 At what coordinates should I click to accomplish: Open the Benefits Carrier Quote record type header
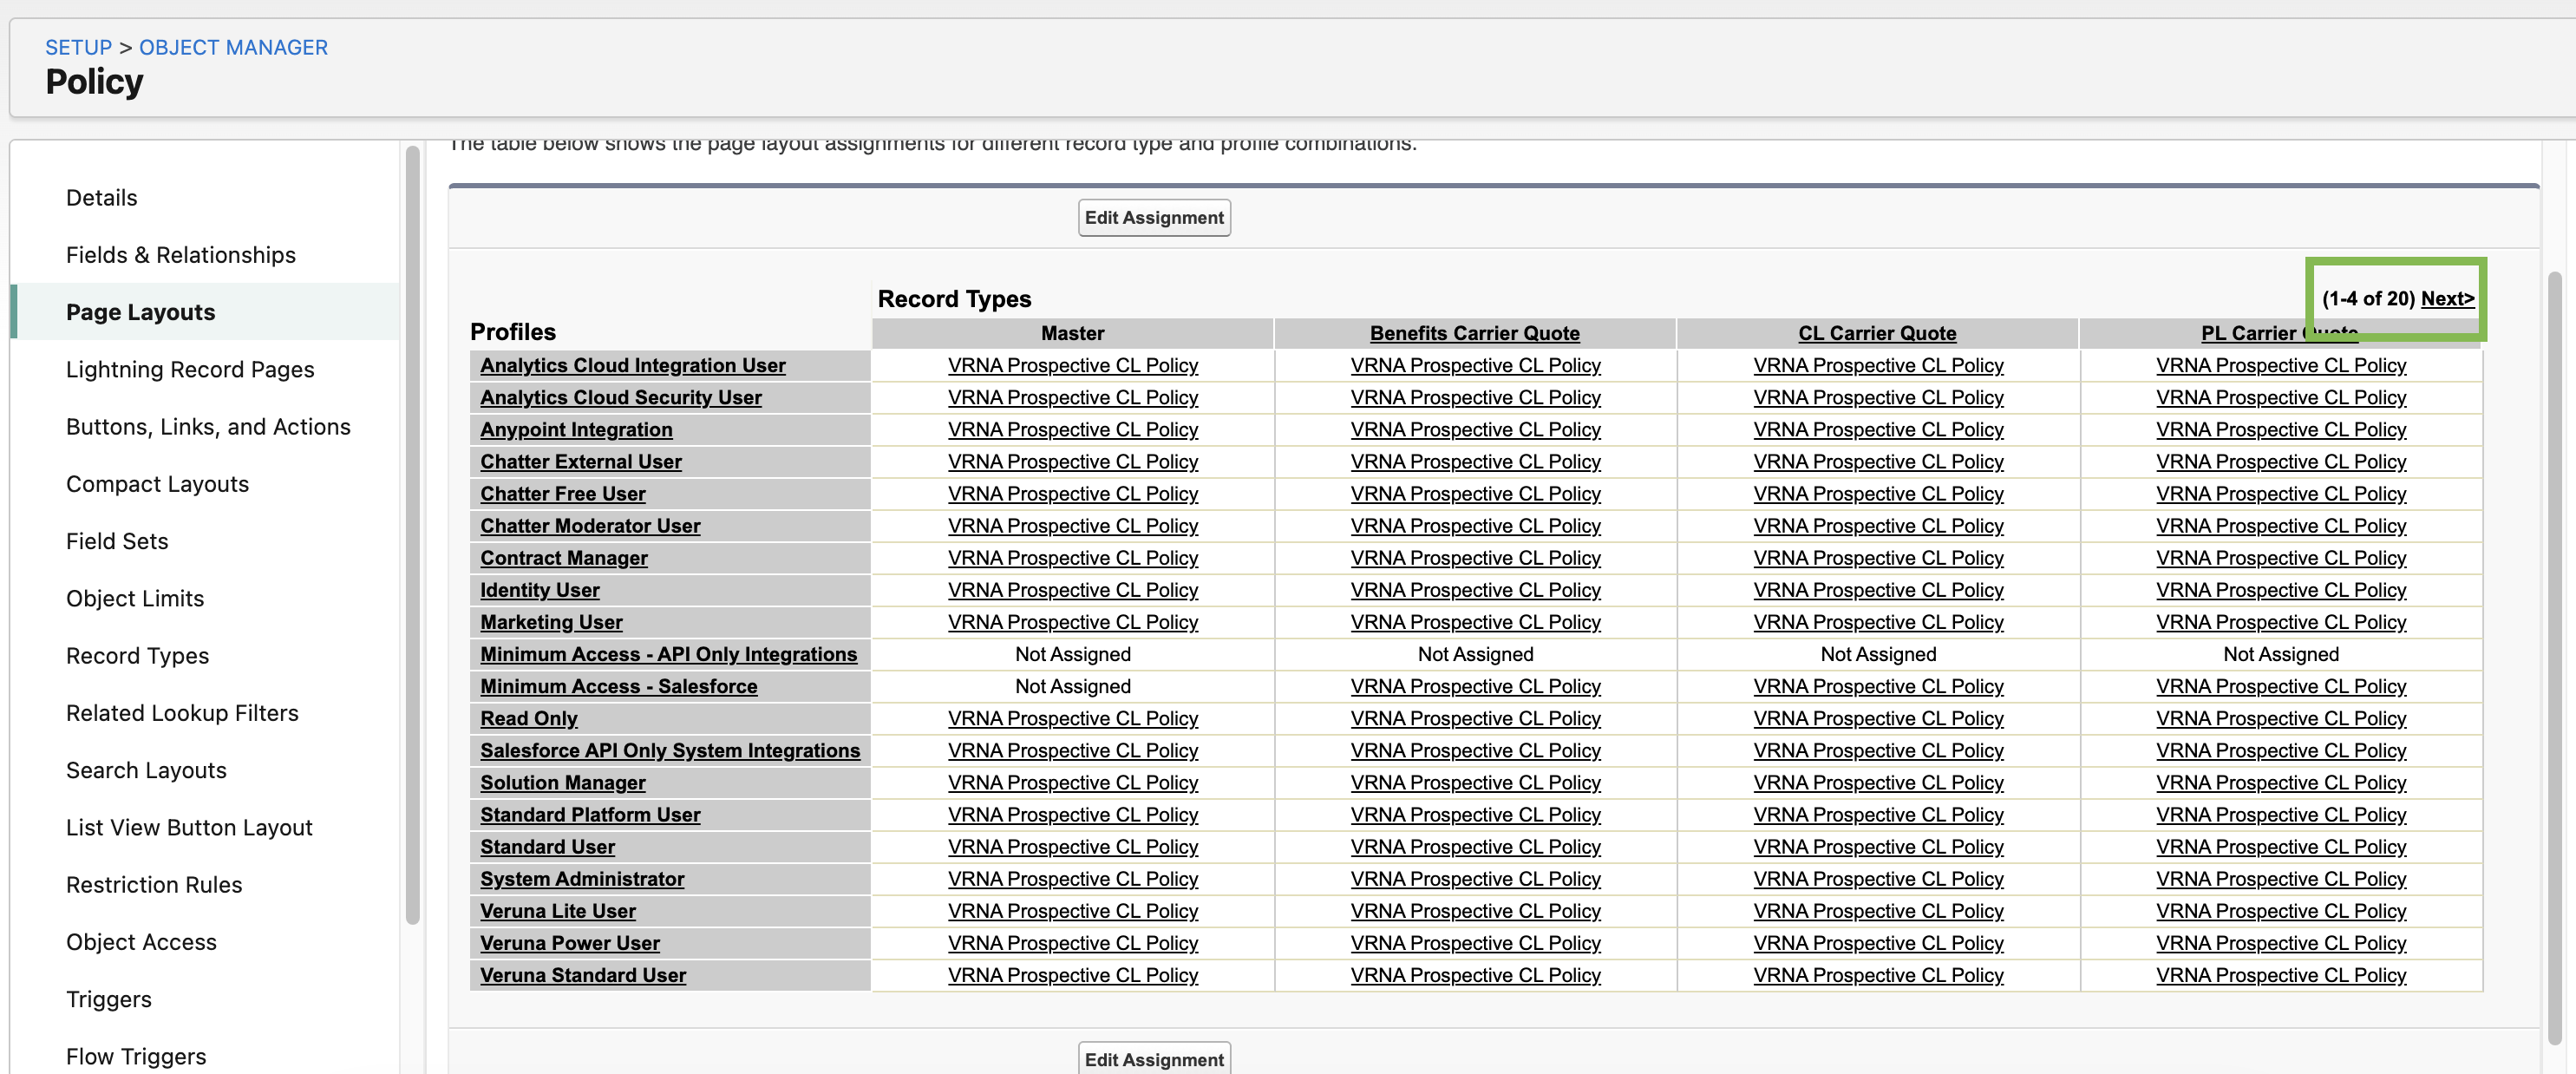tap(1474, 333)
